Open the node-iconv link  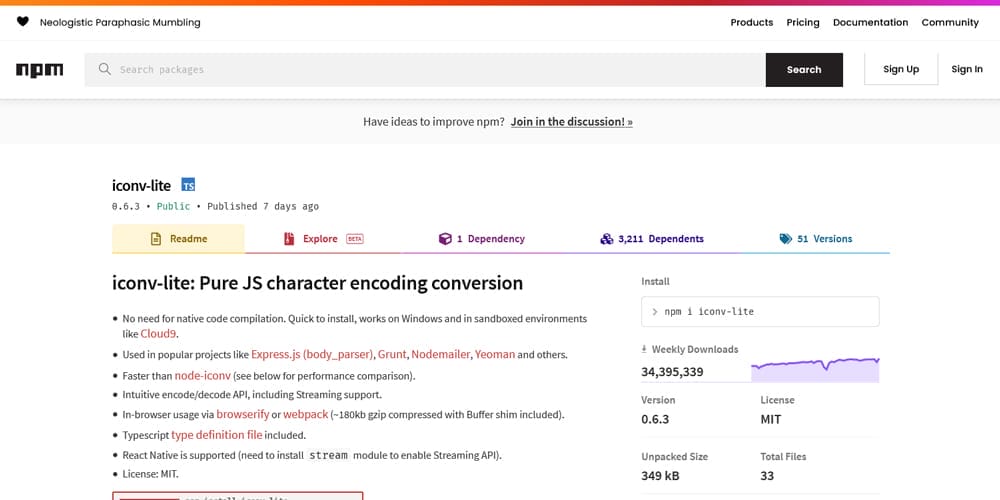coord(202,376)
